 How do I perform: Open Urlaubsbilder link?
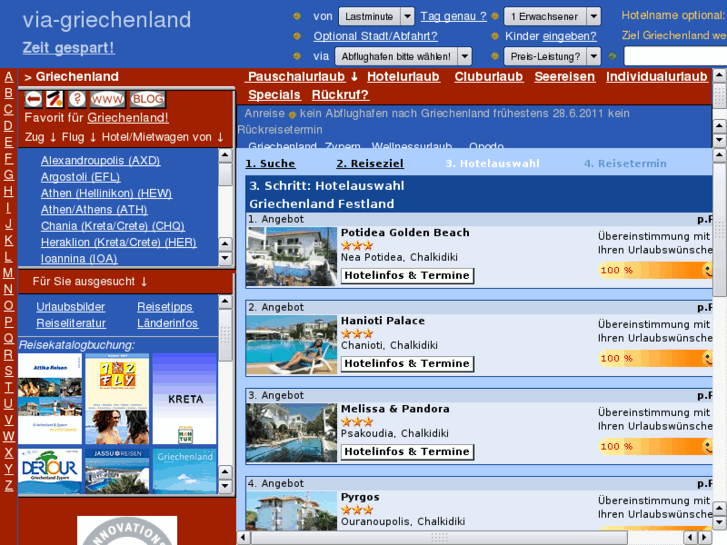point(70,307)
